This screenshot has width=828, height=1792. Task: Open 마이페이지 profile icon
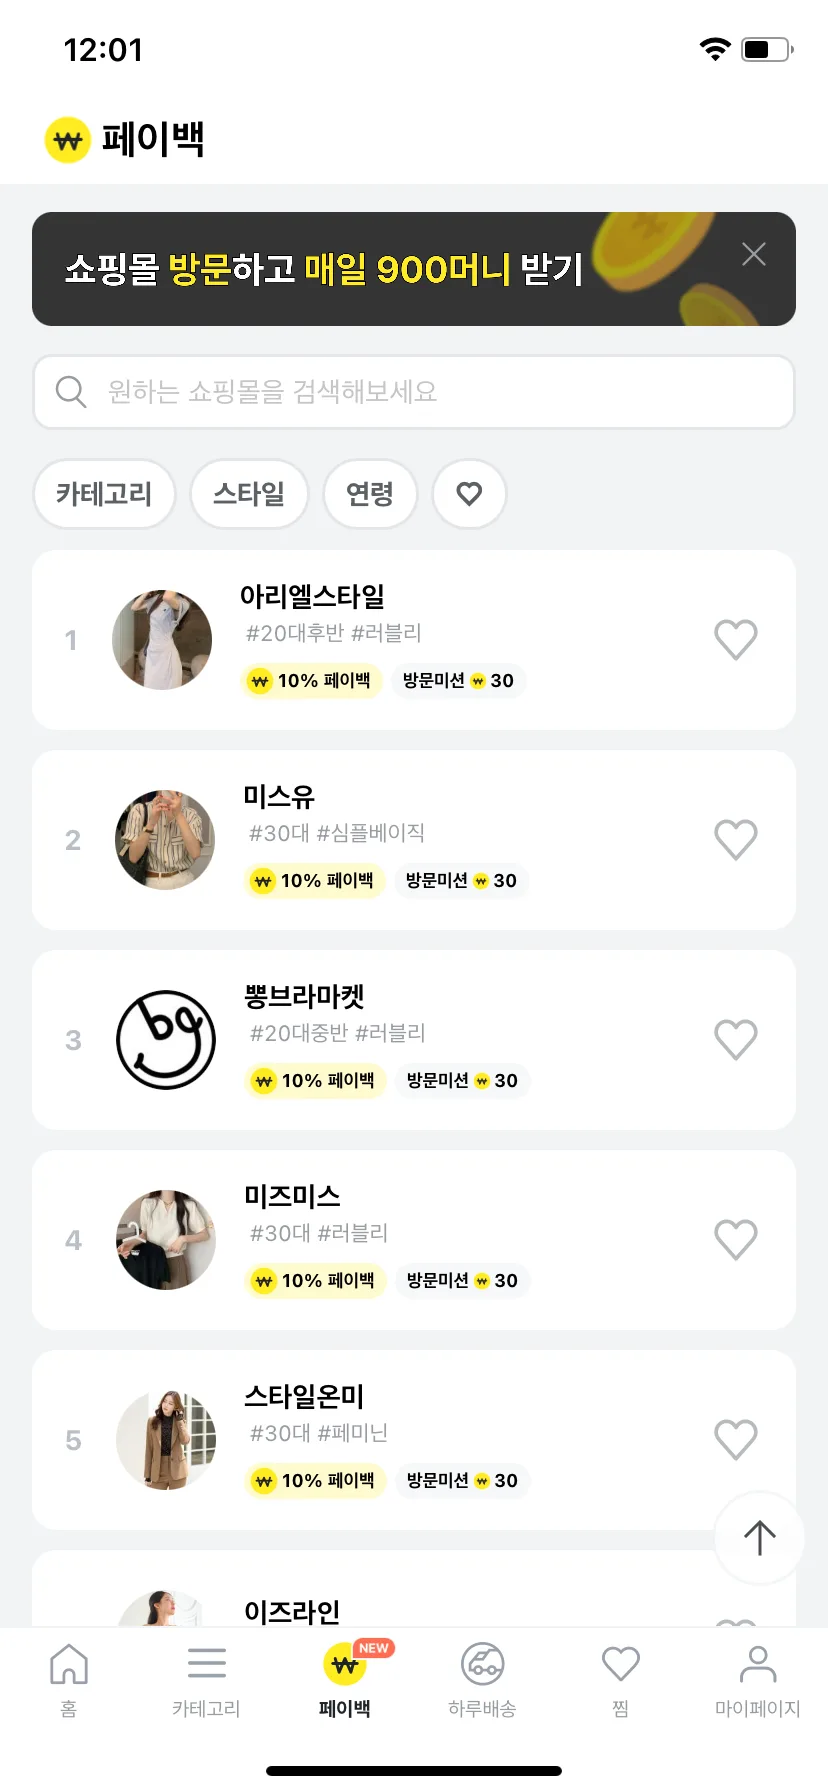click(757, 1665)
